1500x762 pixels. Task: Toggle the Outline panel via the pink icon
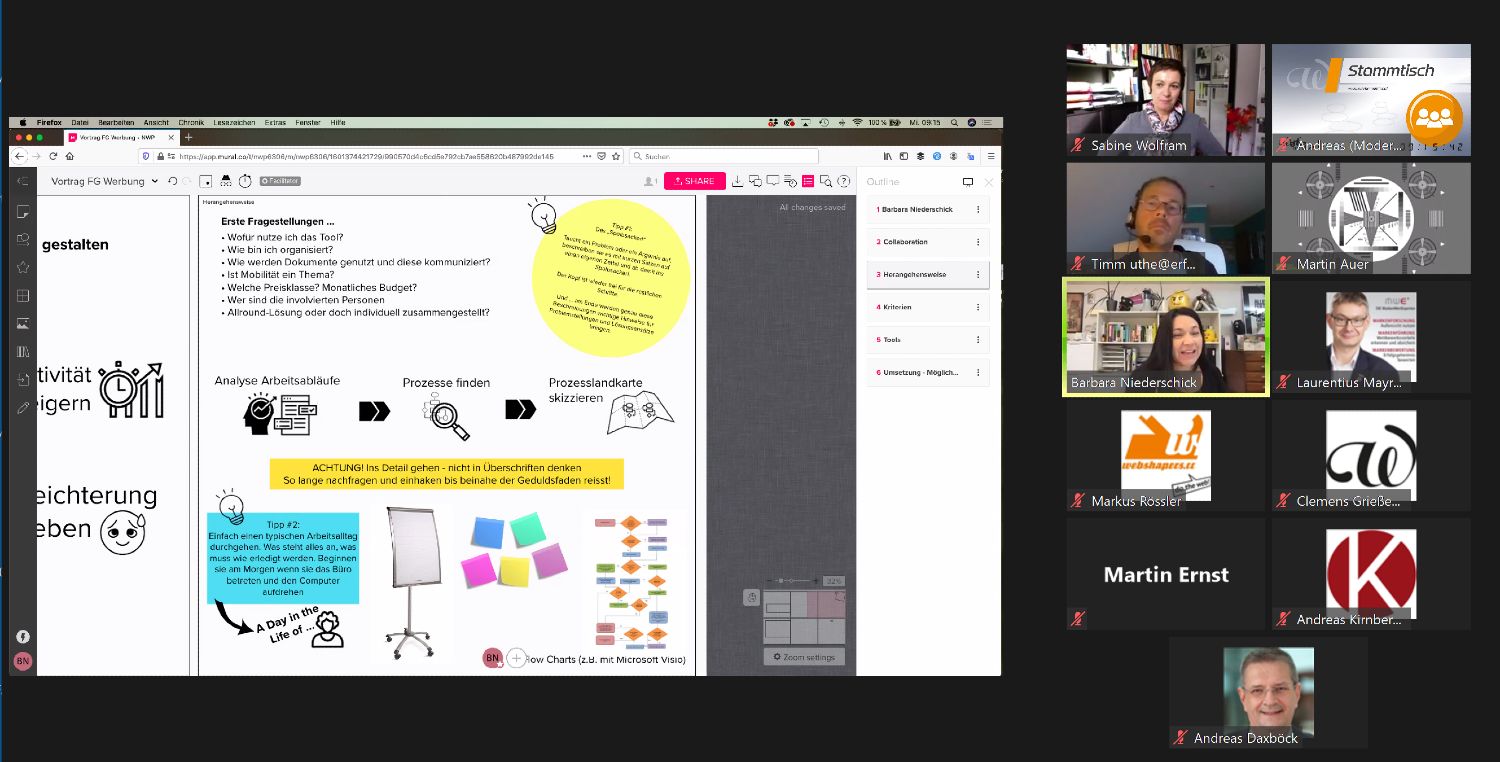click(x=807, y=181)
